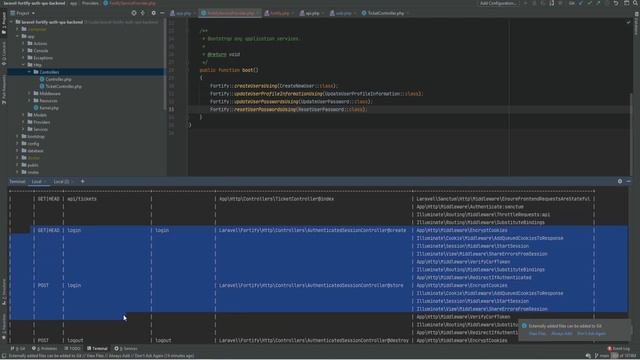Open the Services tool window in bottom bar
This screenshot has height=360, width=640.
coord(126,349)
